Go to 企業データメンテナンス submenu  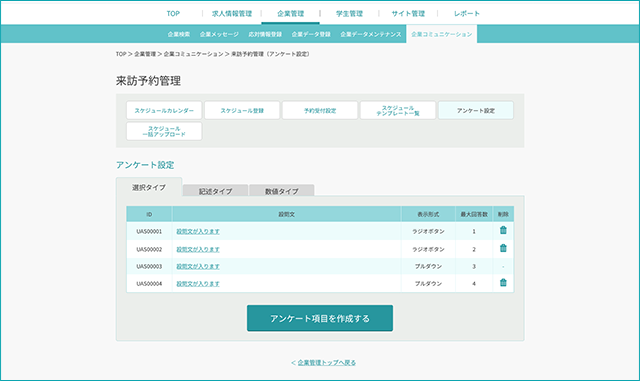[x=371, y=34]
